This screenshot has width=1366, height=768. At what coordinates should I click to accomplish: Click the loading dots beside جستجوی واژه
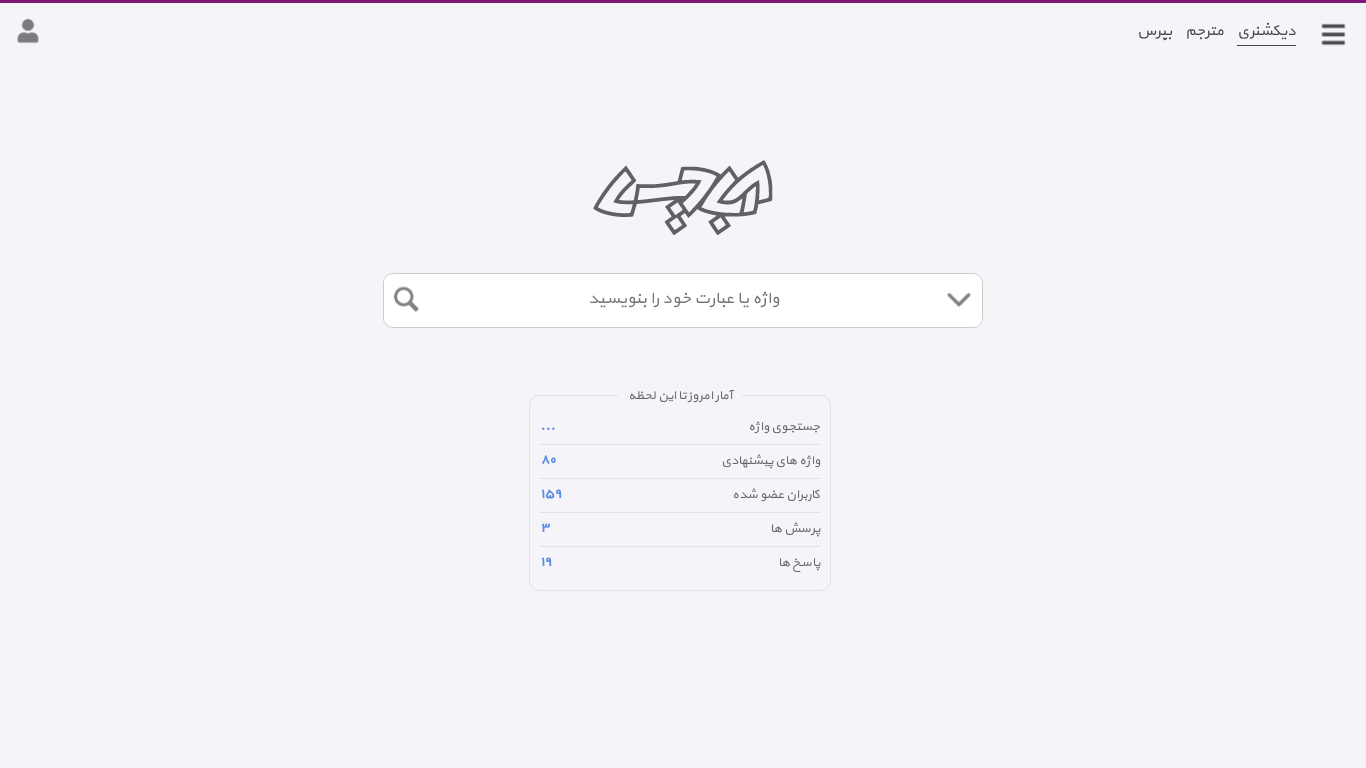548,428
